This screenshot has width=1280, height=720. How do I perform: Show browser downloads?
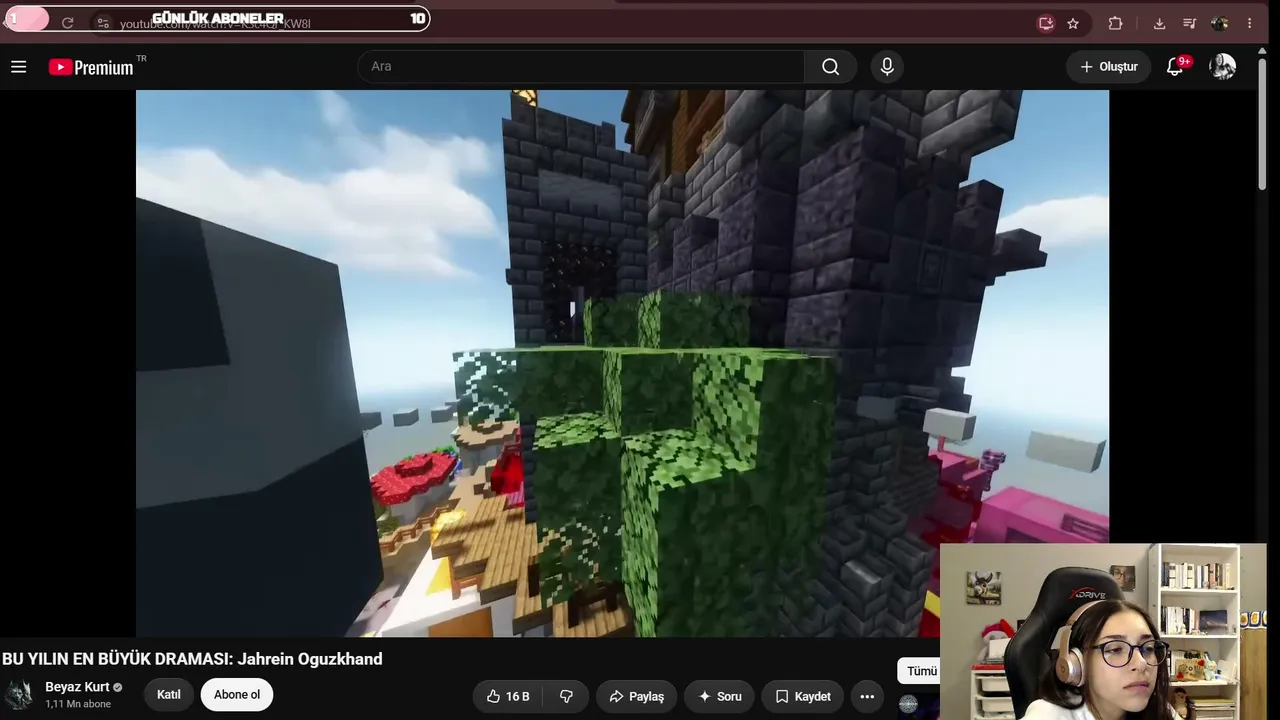tap(1159, 23)
